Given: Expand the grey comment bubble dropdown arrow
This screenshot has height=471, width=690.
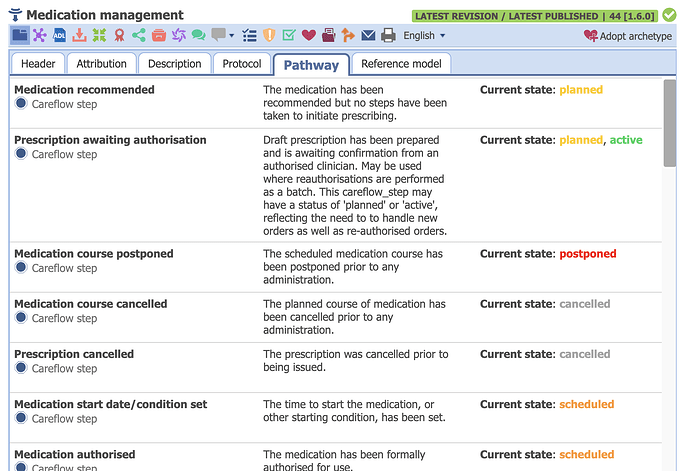Looking at the screenshot, I should (x=231, y=36).
